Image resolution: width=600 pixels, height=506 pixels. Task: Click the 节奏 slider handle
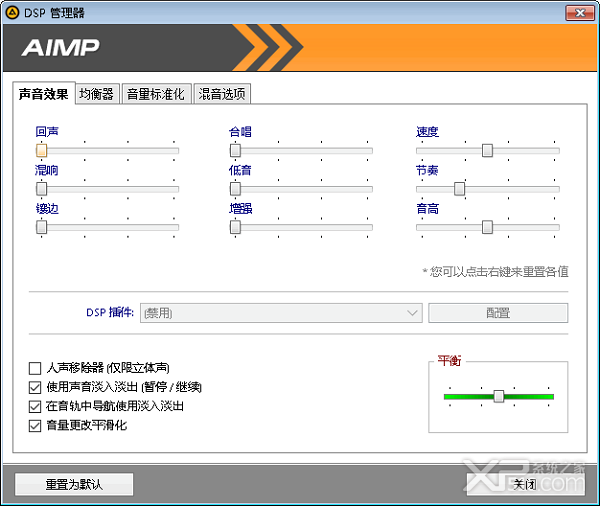coord(459,189)
